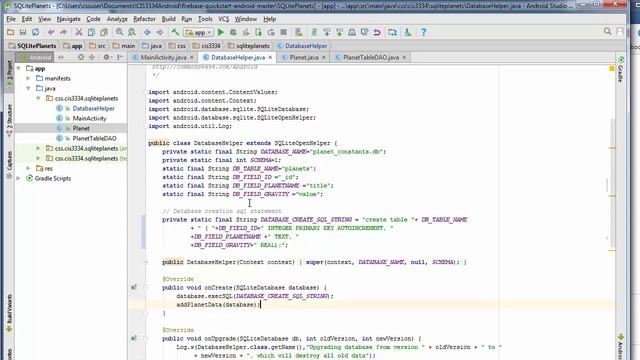Open the Refactor menu

coord(144,19)
